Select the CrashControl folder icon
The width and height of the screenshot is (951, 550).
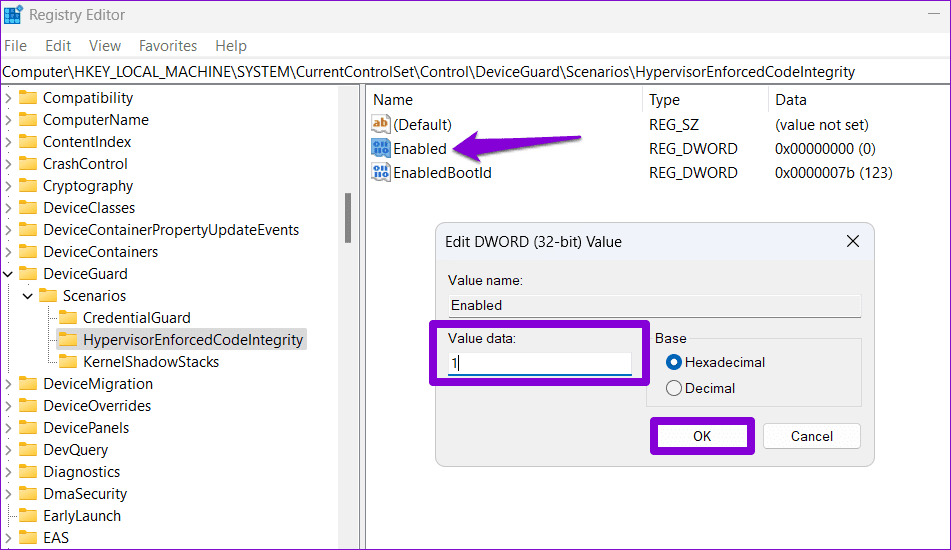pos(28,163)
